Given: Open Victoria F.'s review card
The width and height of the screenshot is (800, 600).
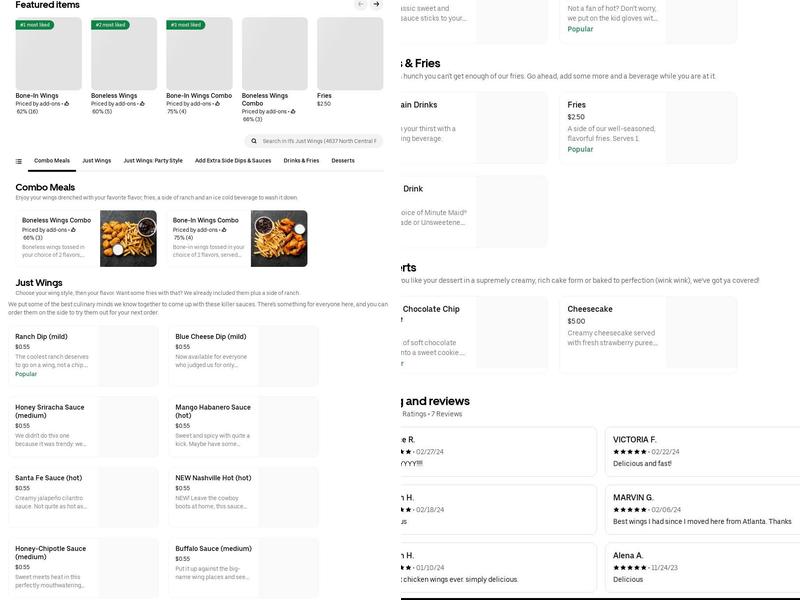Looking at the screenshot, I should [x=702, y=452].
